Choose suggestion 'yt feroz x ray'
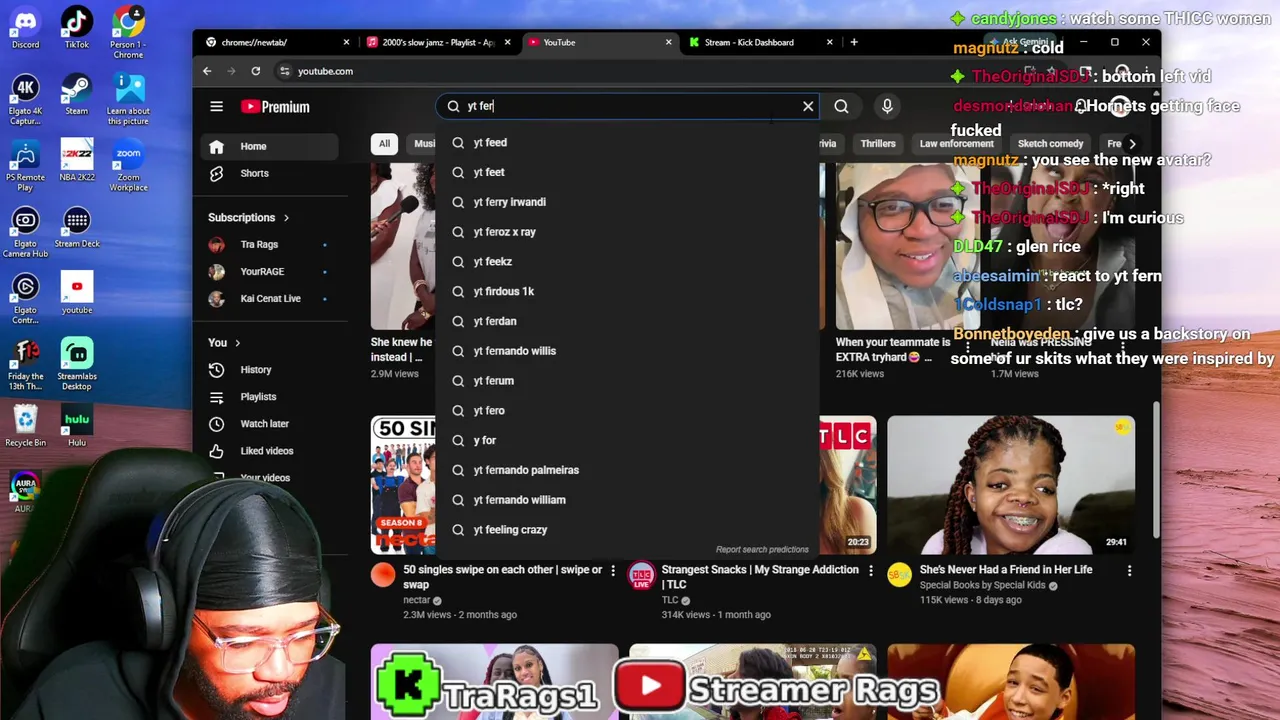Viewport: 1280px width, 720px height. coord(627,232)
